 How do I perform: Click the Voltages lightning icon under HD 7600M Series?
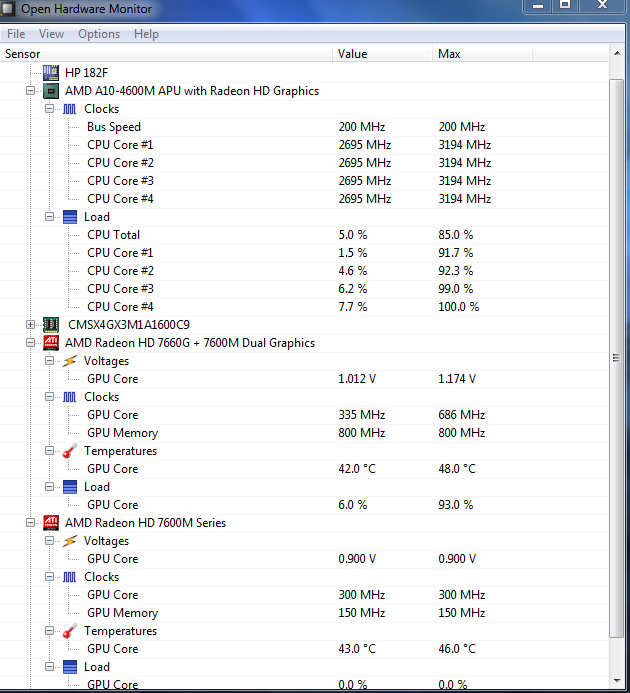[x=70, y=541]
